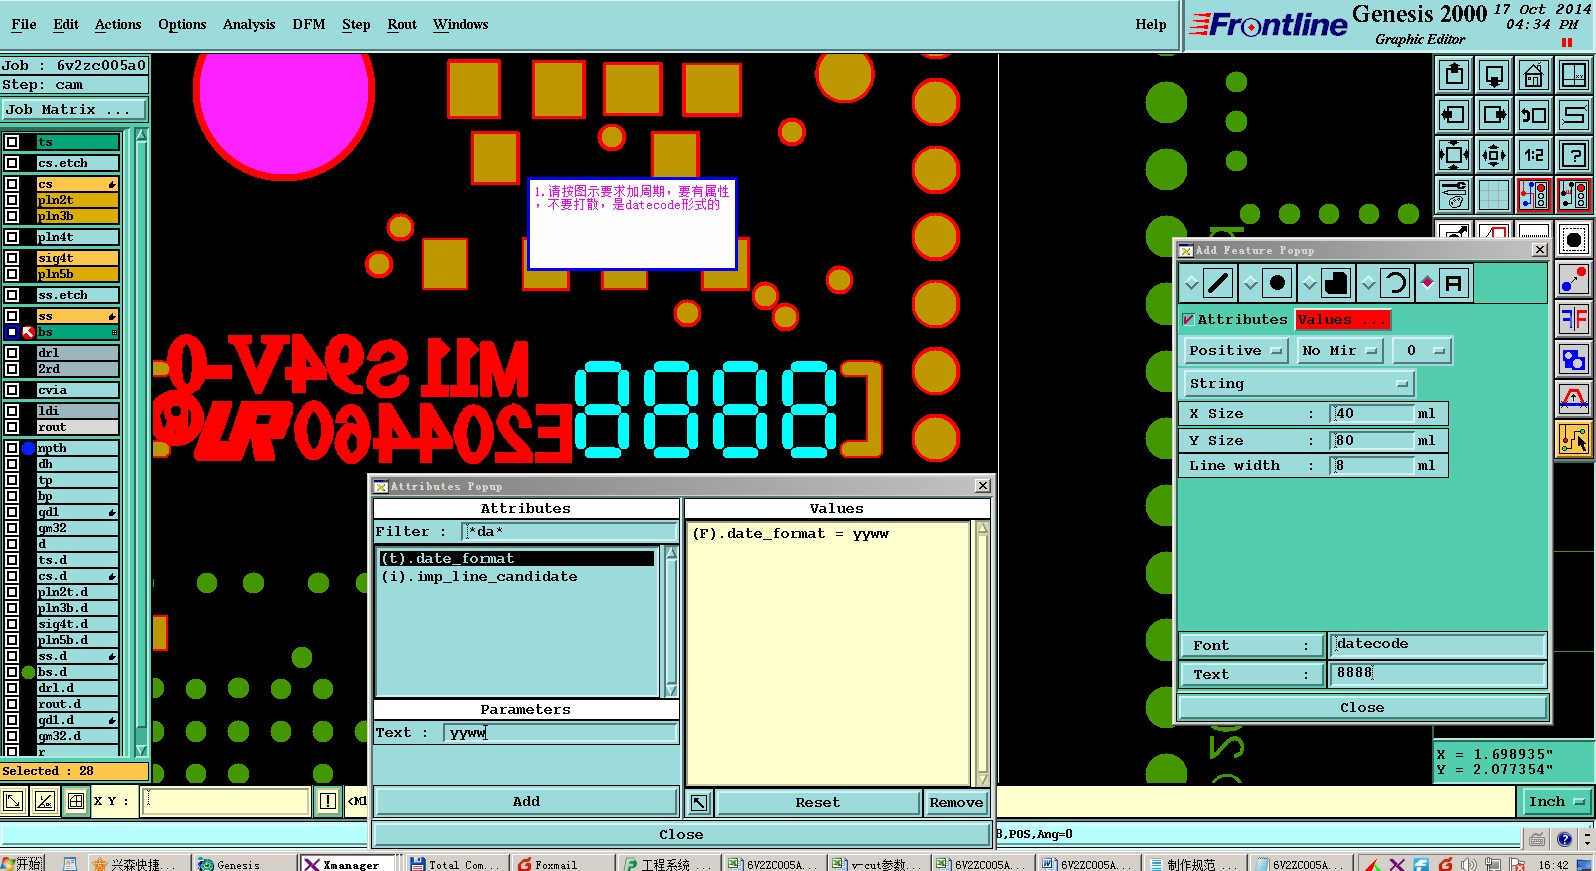Click Remove in the Attributes Popup
This screenshot has height=871, width=1596.
tap(956, 803)
